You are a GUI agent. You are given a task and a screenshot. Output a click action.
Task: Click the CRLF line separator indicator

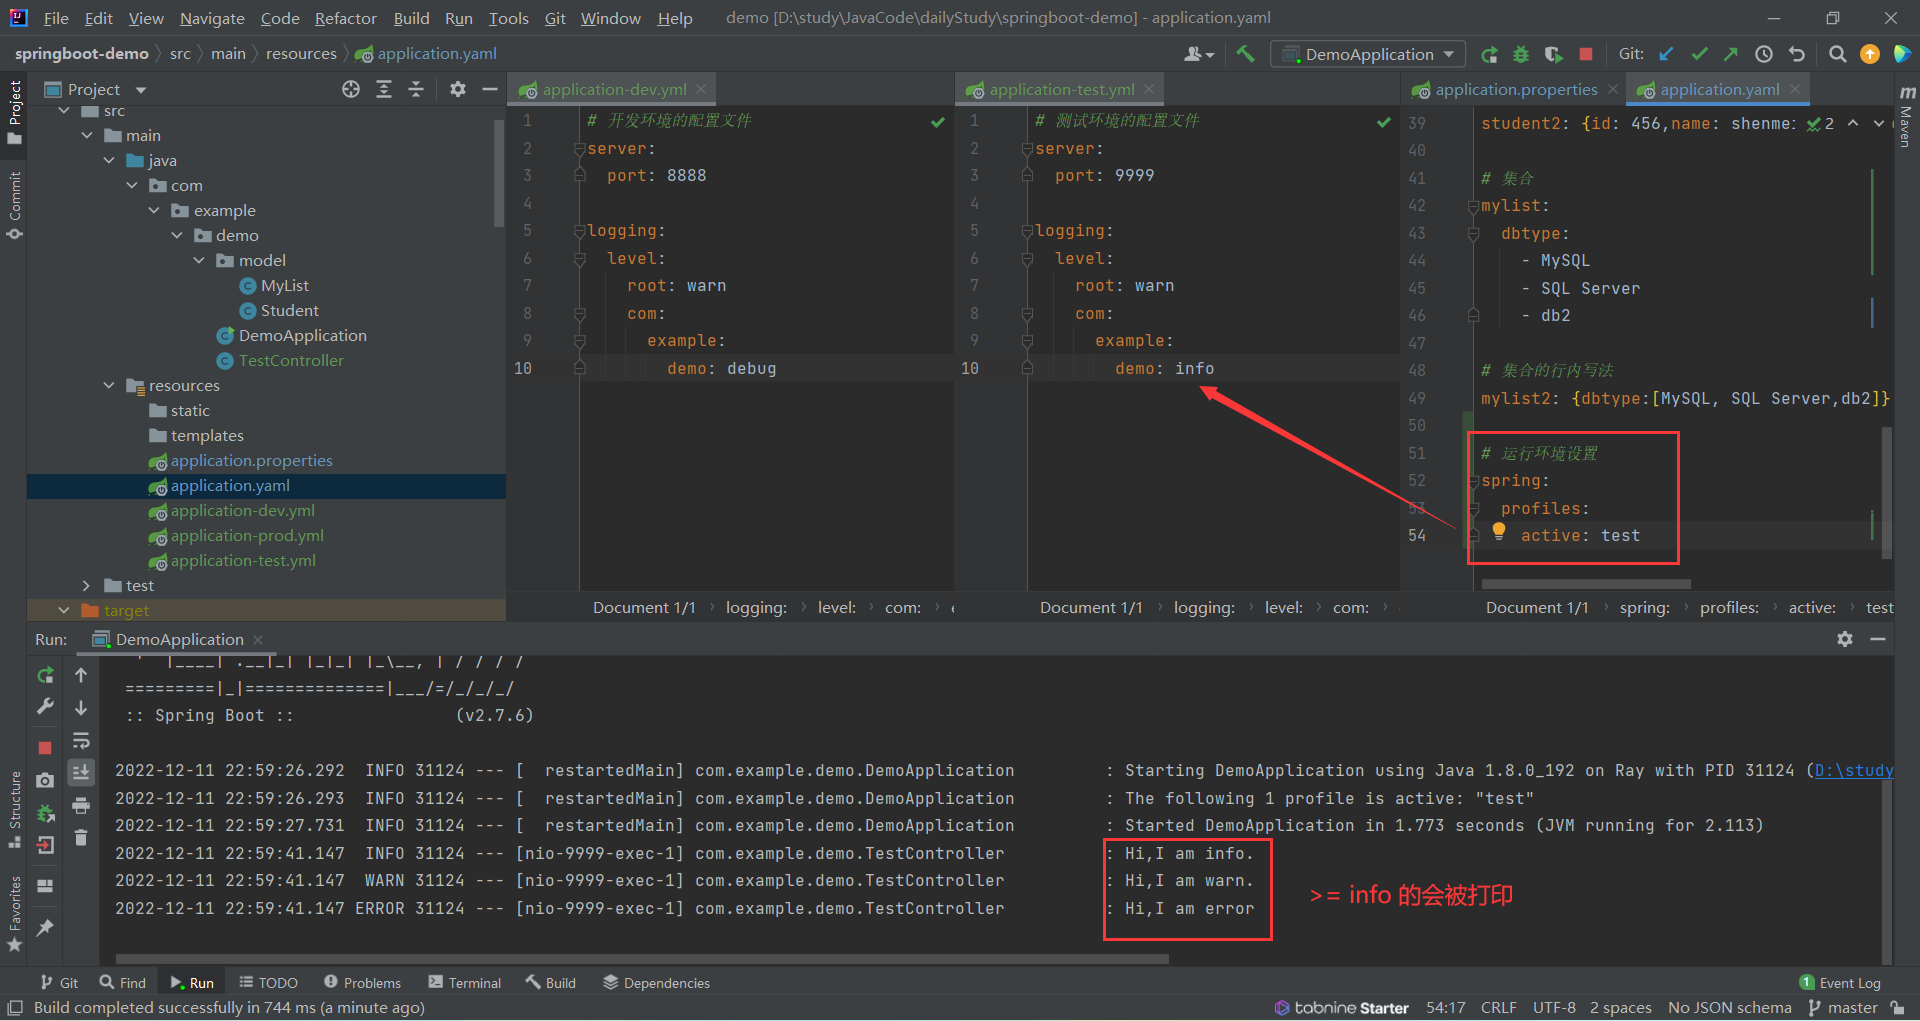tap(1498, 1007)
